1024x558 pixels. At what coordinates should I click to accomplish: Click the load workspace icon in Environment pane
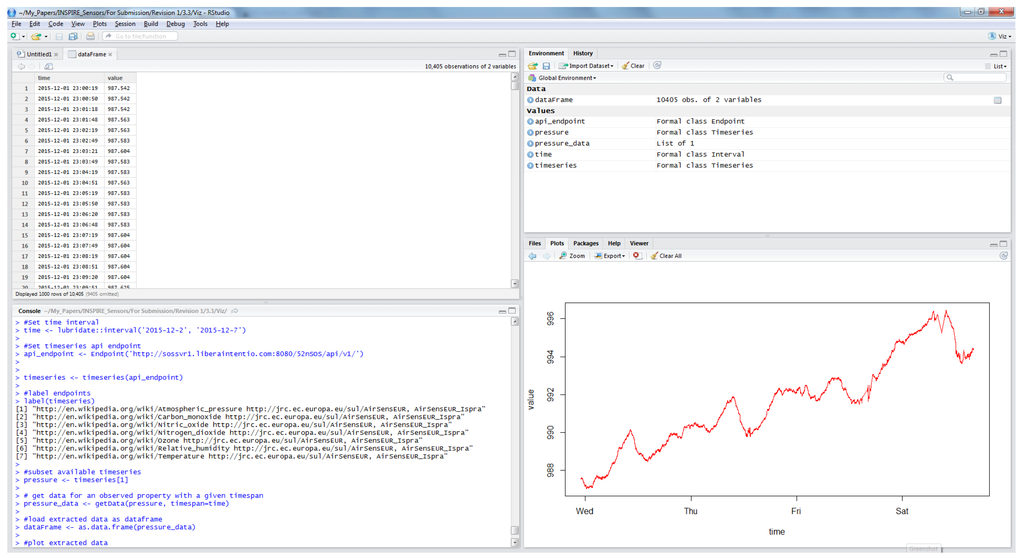pos(533,66)
